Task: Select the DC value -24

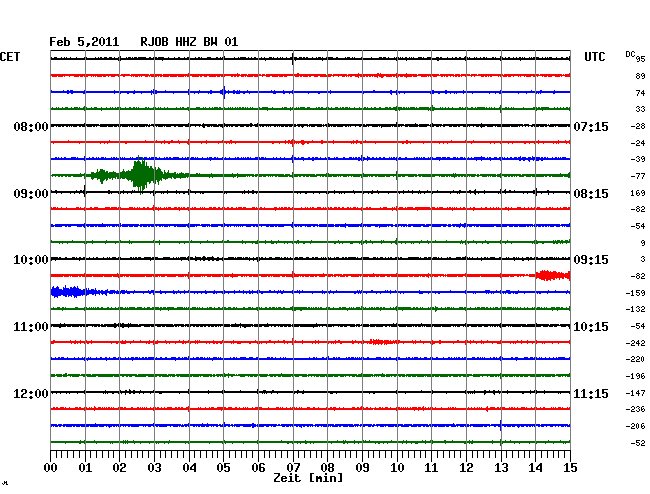Action: 638,143
